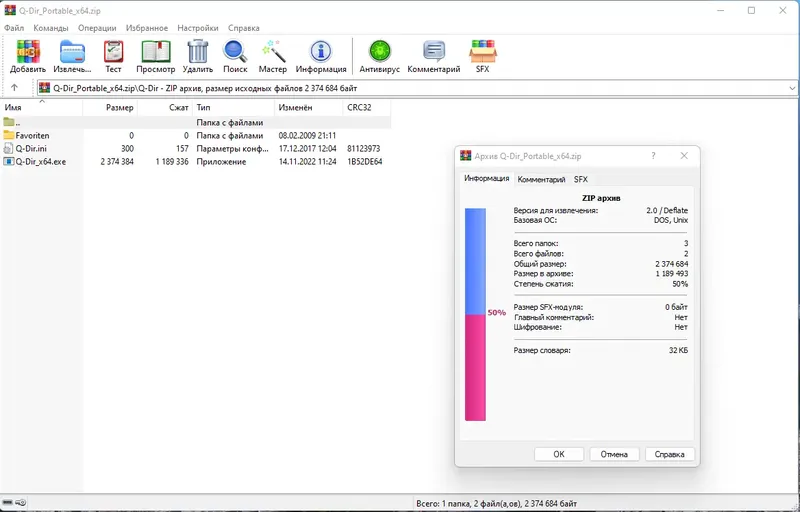Viewport: 800px width, 512px height.
Task: Sort by Изменён column header
Action: click(309, 108)
